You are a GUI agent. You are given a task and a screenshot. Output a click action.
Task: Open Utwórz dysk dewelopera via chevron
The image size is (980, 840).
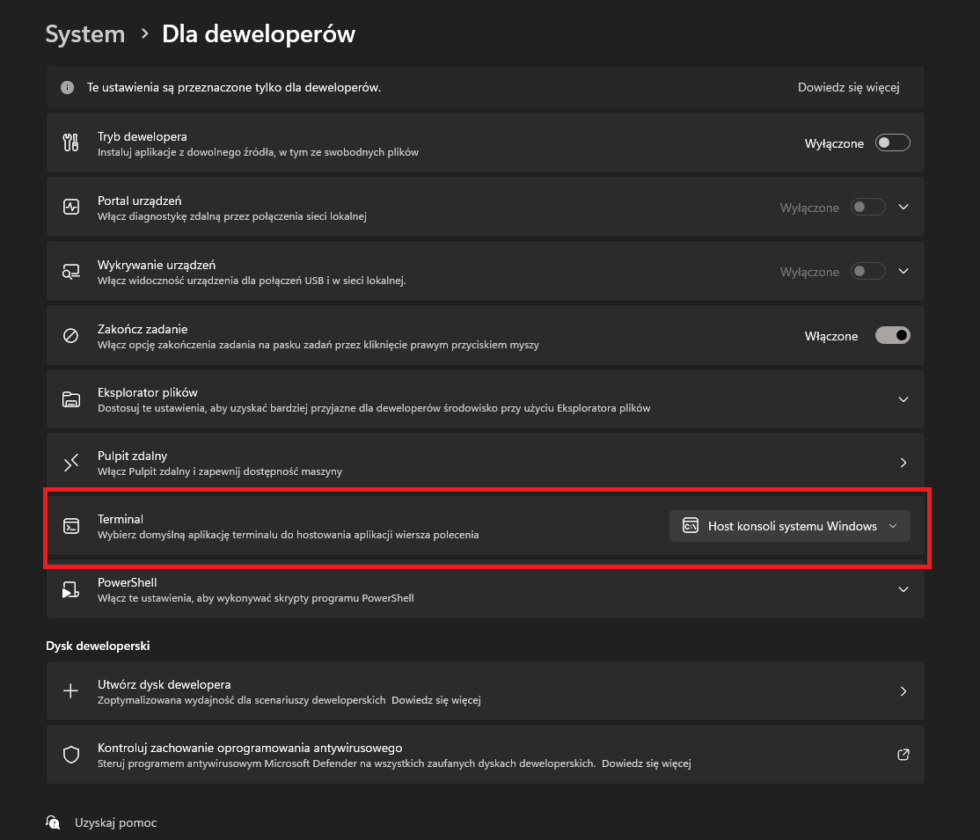pos(903,691)
